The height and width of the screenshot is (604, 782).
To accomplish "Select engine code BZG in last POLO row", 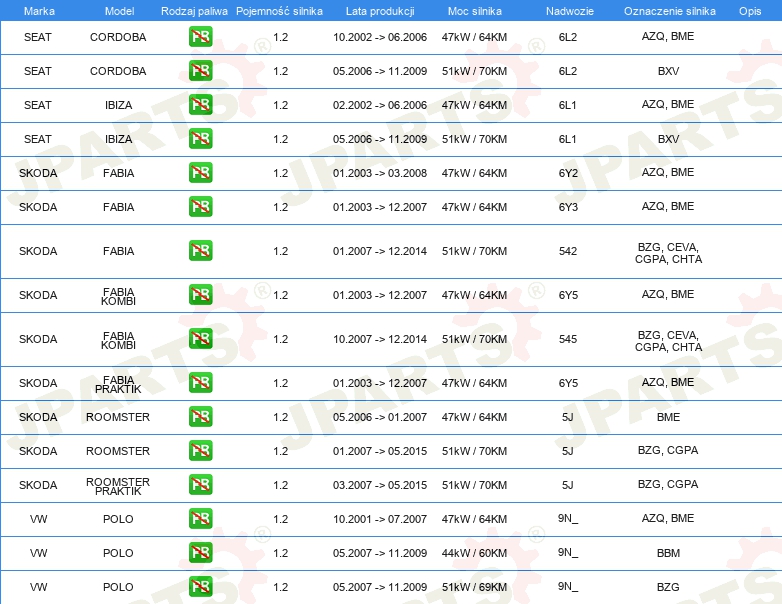I will tap(668, 587).
